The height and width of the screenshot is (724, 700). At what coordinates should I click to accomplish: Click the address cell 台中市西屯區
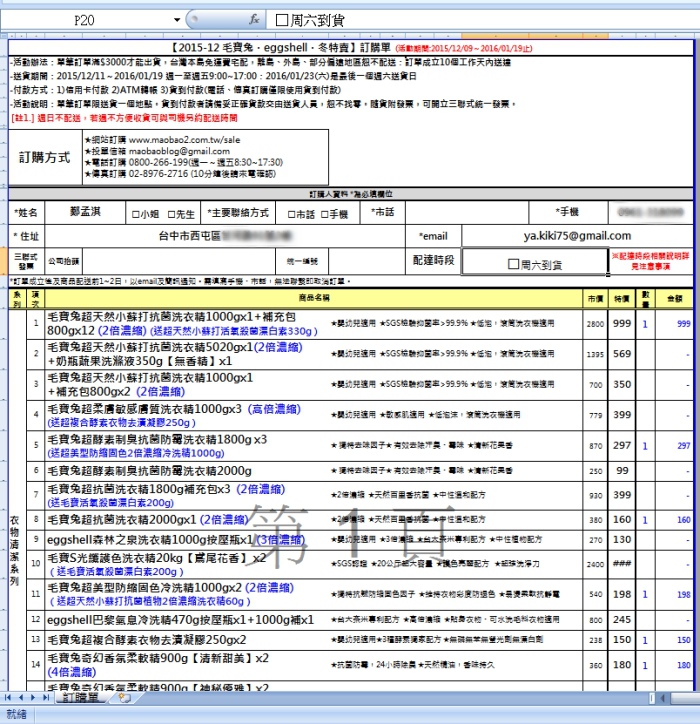point(225,236)
